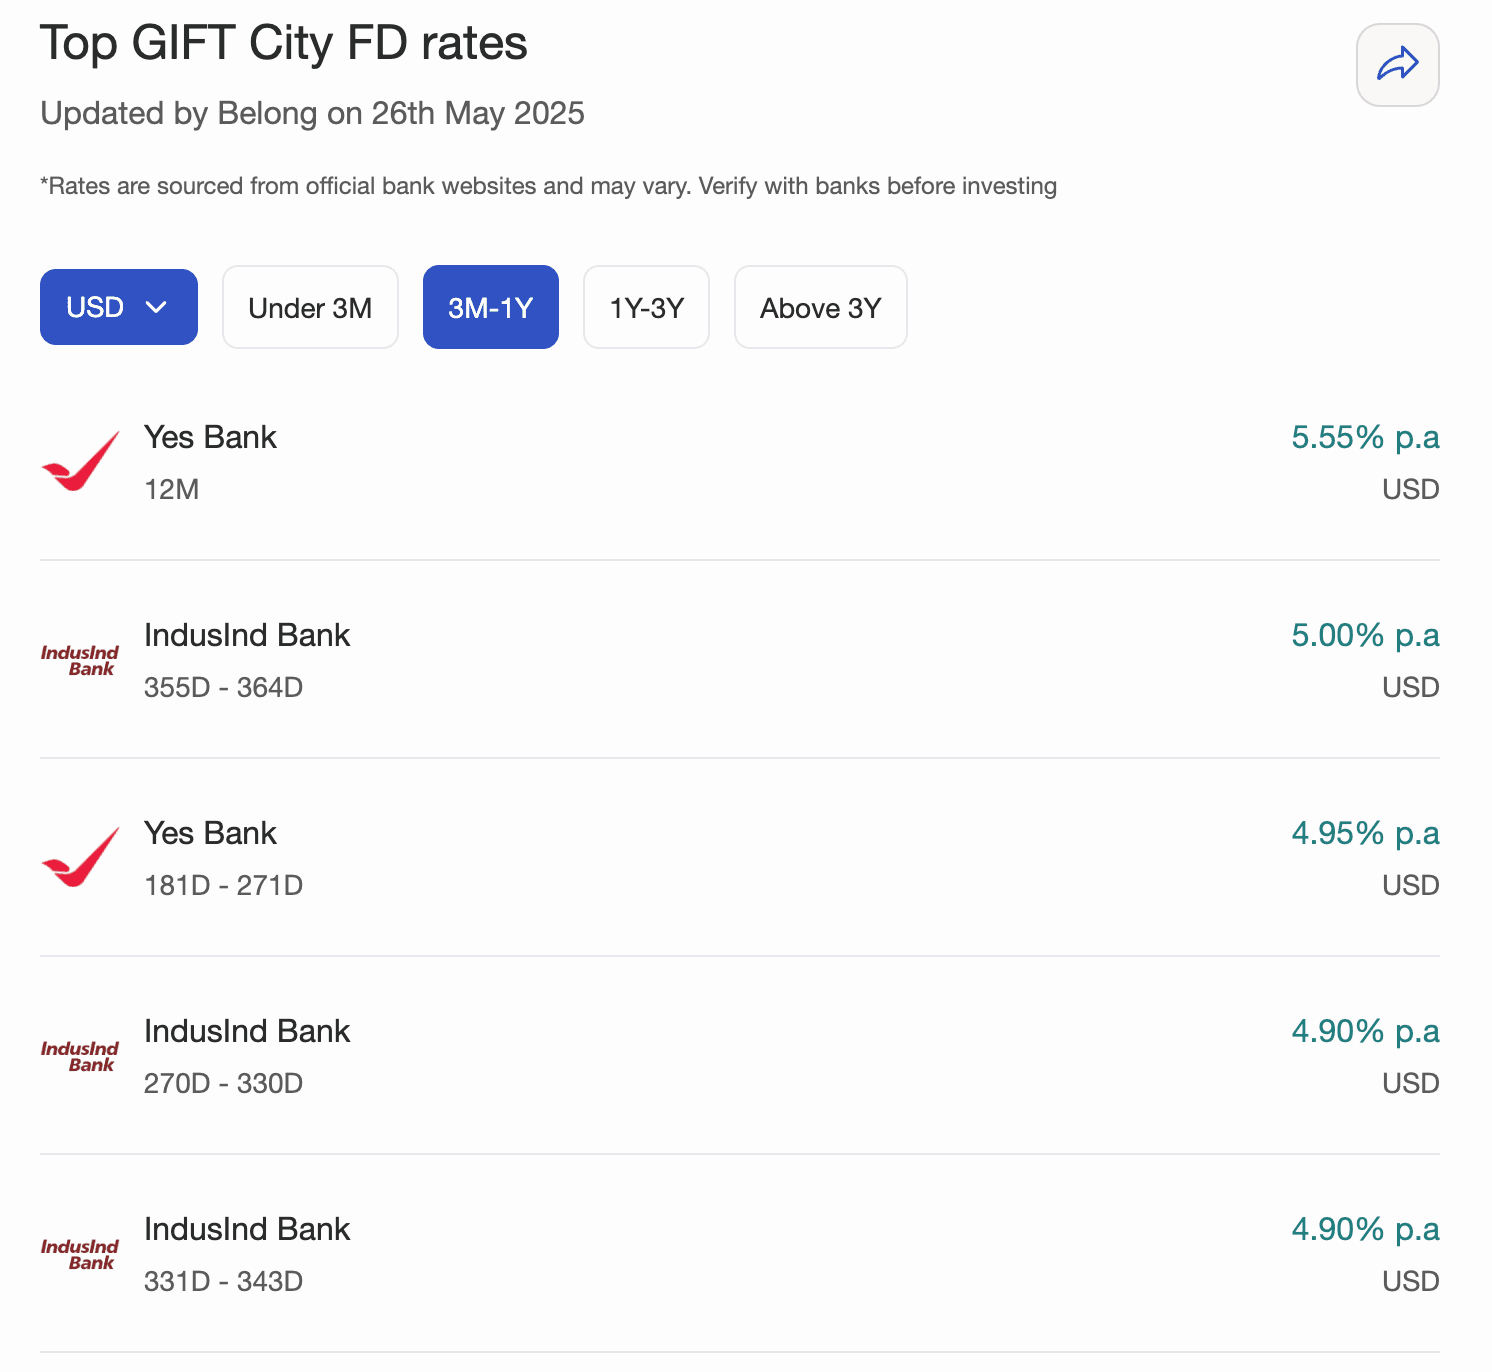Viewport: 1492px width, 1372px height.
Task: Click Yes Bank logo in 12M row
Action: (80, 461)
